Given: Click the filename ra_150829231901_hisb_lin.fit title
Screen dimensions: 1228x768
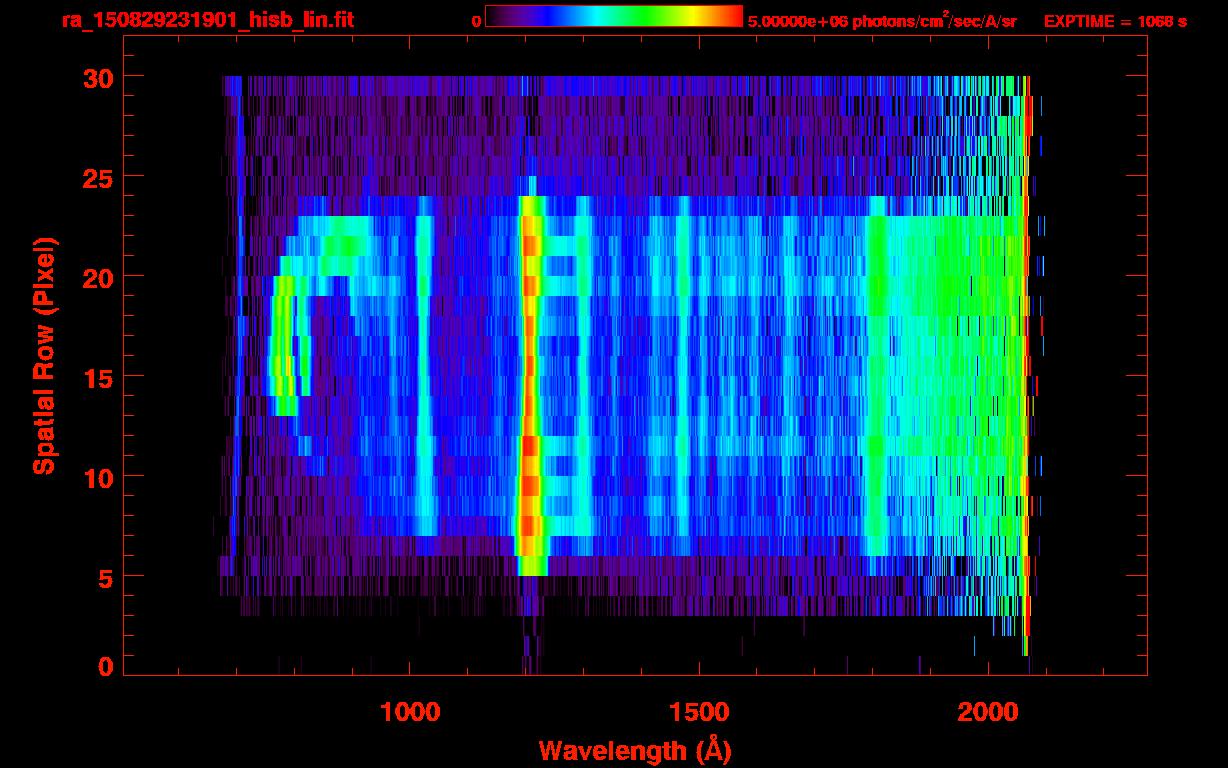Looking at the screenshot, I should click(x=207, y=20).
